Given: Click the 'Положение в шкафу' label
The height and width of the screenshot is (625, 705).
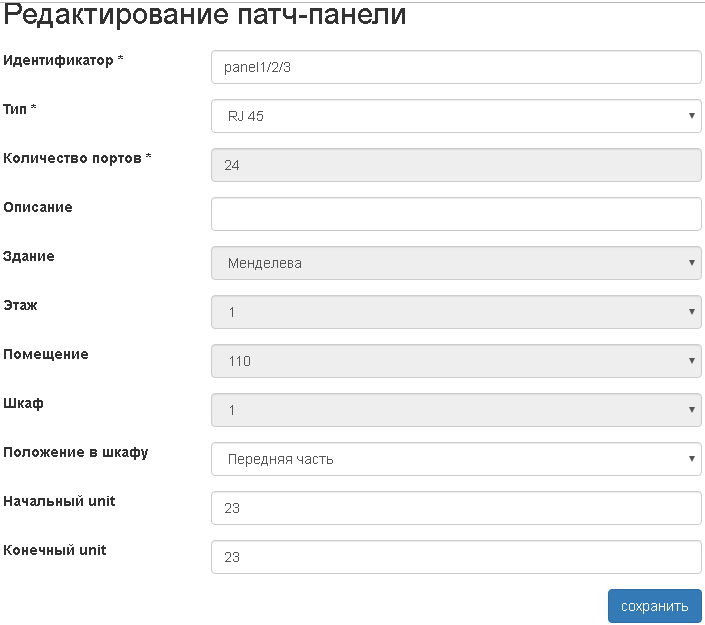Looking at the screenshot, I should click(x=76, y=452).
